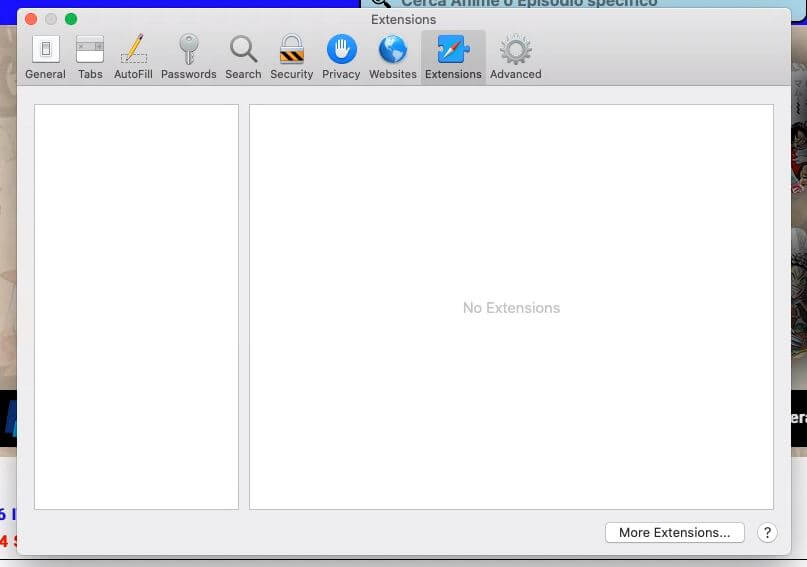Viewport: 807px width, 567px height.
Task: Click the webpage search magnifier icon behind window
Action: point(381,3)
